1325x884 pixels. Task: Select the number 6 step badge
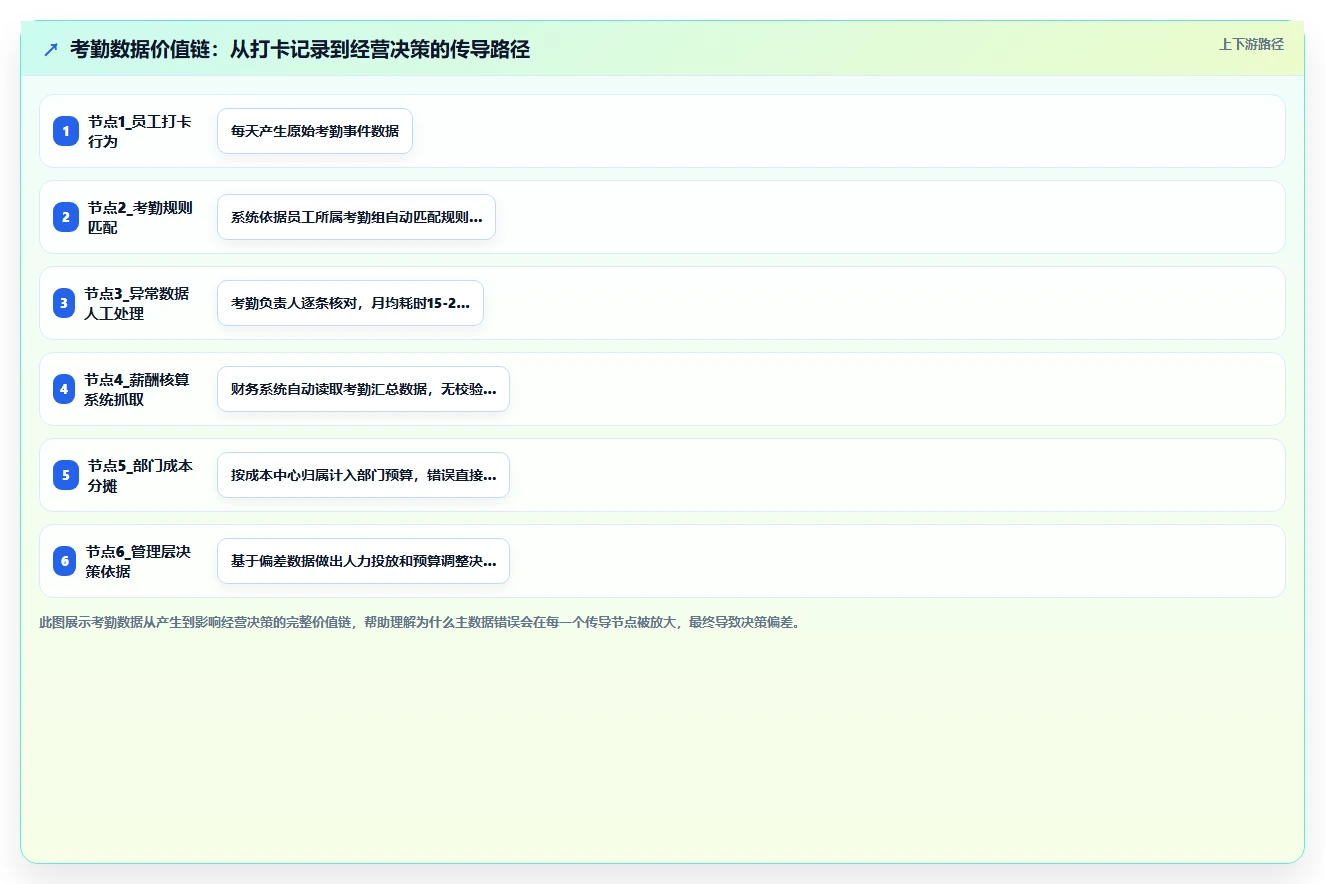(x=65, y=561)
